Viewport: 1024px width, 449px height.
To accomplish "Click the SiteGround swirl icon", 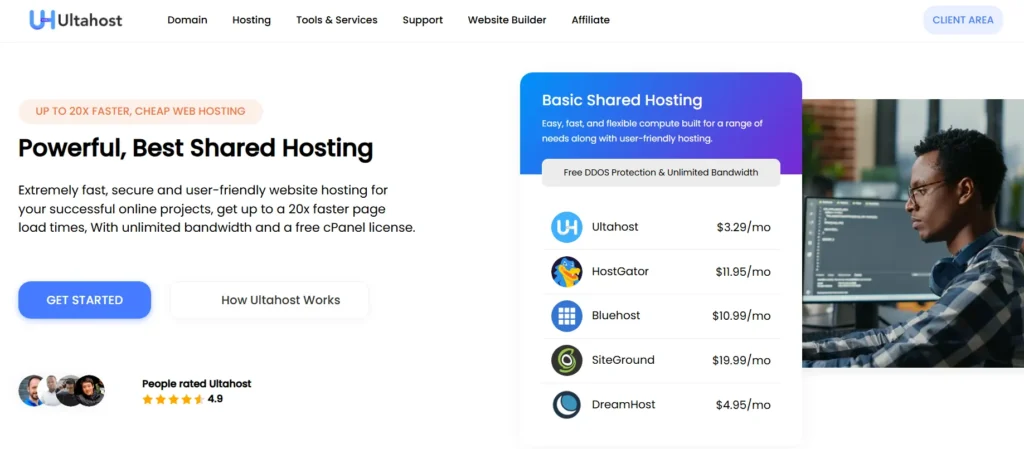I will (566, 360).
